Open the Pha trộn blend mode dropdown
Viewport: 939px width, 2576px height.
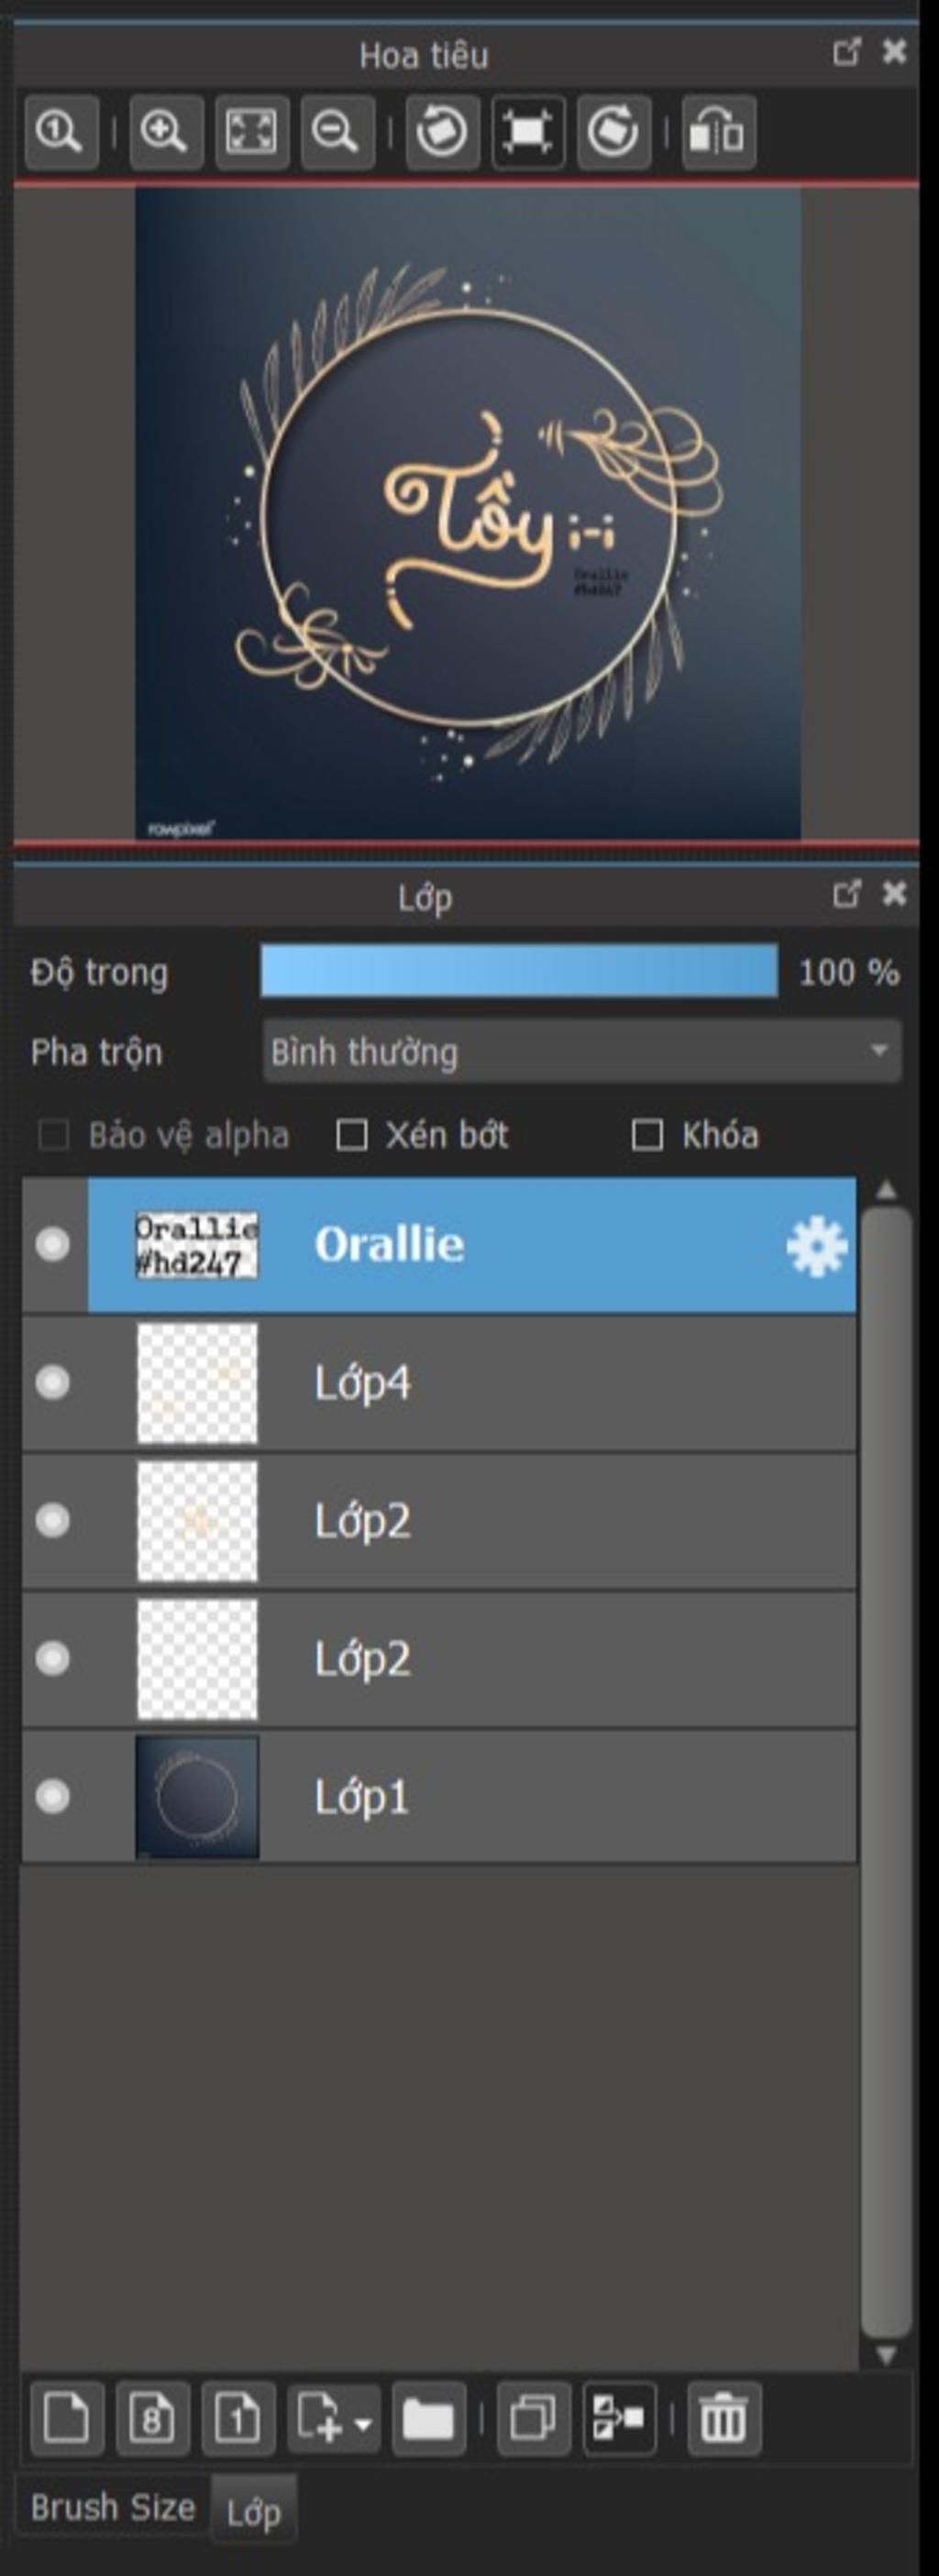point(582,1051)
